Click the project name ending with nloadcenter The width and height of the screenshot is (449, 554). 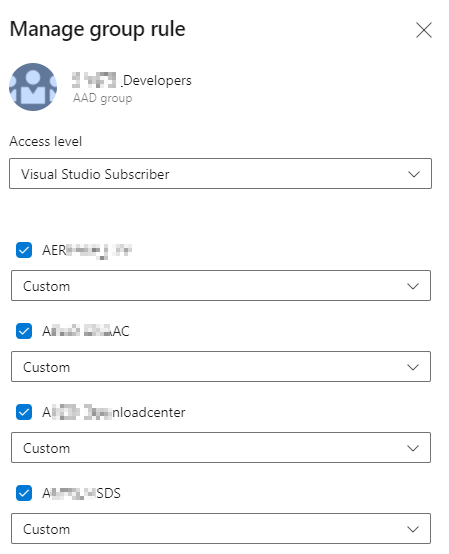114,412
